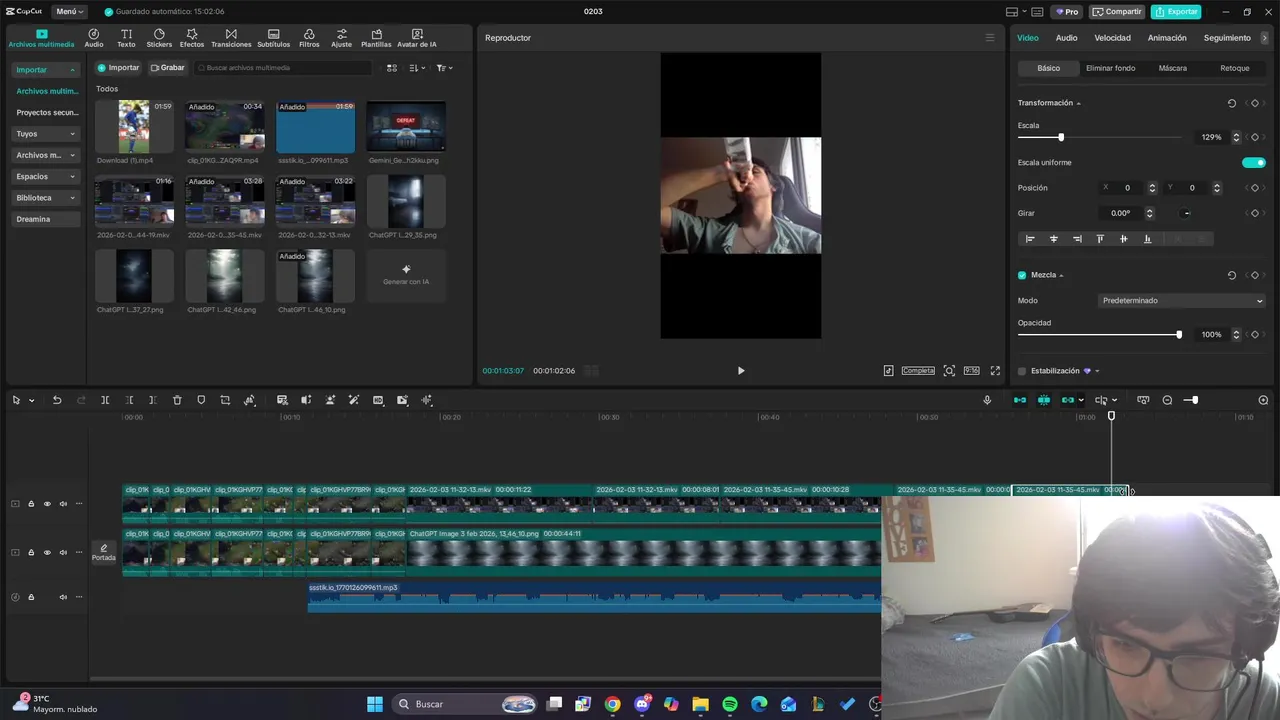1280x720 pixels.
Task: Click the Escala slider handle
Action: (1061, 137)
